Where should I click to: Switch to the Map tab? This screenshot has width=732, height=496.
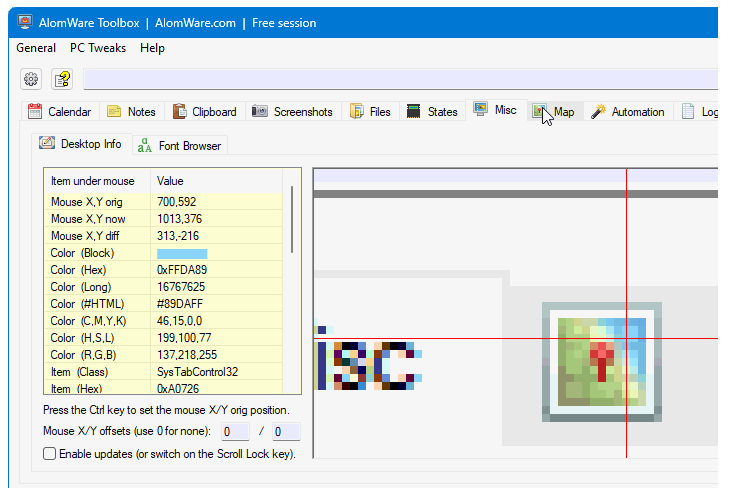[x=554, y=112]
